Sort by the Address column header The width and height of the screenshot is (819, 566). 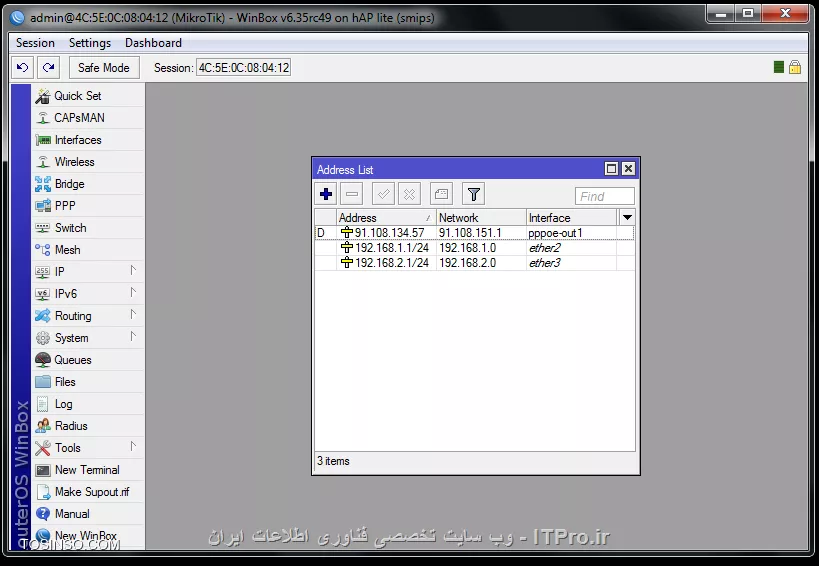pos(386,217)
